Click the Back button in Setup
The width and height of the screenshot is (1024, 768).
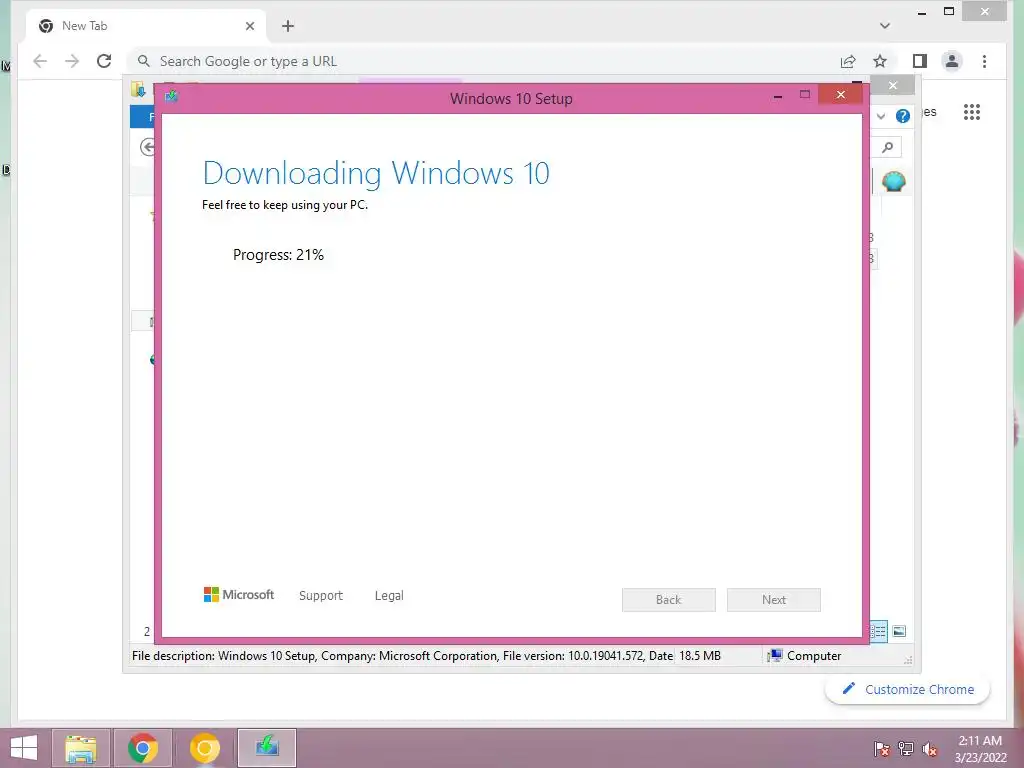[x=669, y=600]
